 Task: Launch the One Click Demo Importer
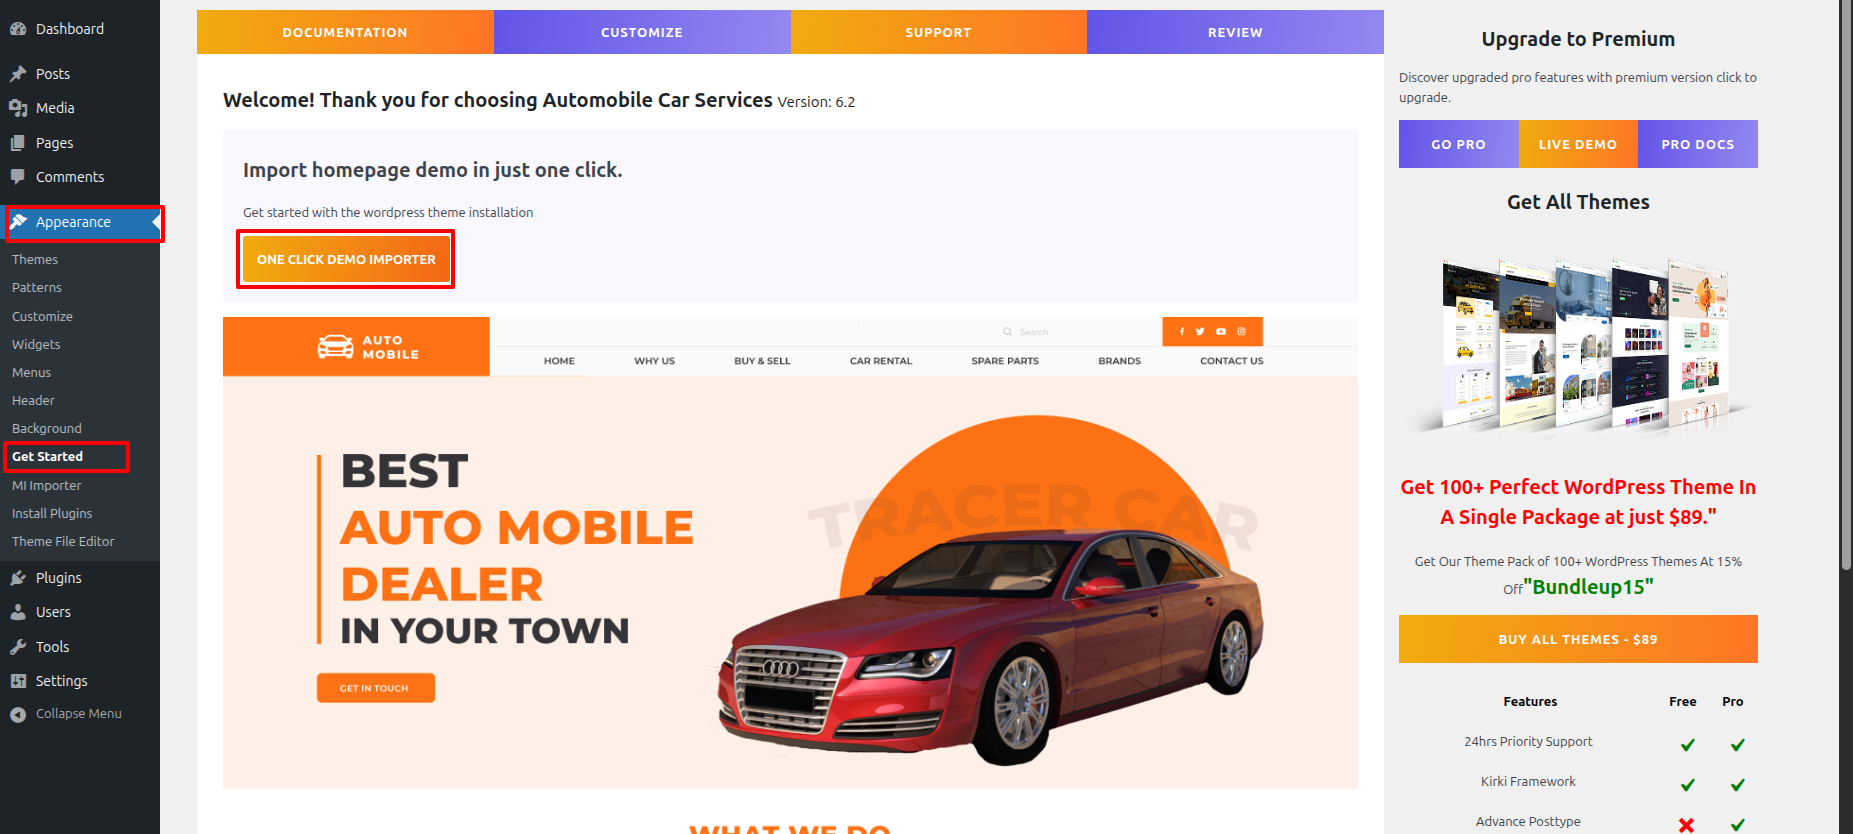[346, 259]
